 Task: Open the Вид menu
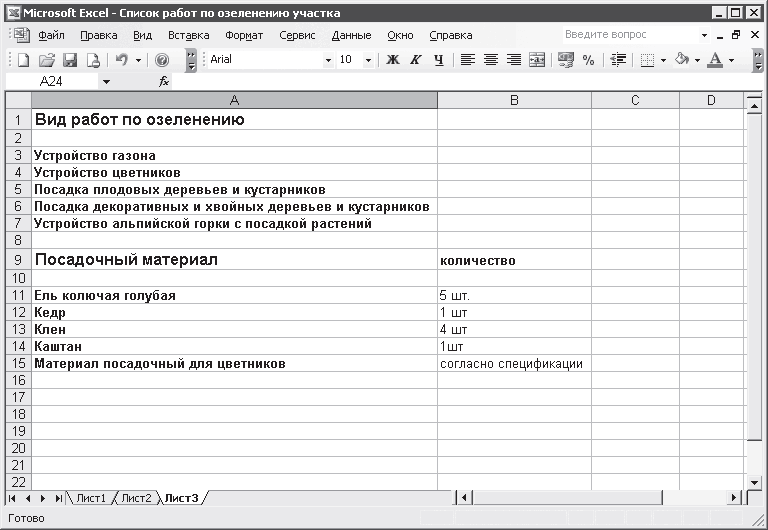point(143,35)
